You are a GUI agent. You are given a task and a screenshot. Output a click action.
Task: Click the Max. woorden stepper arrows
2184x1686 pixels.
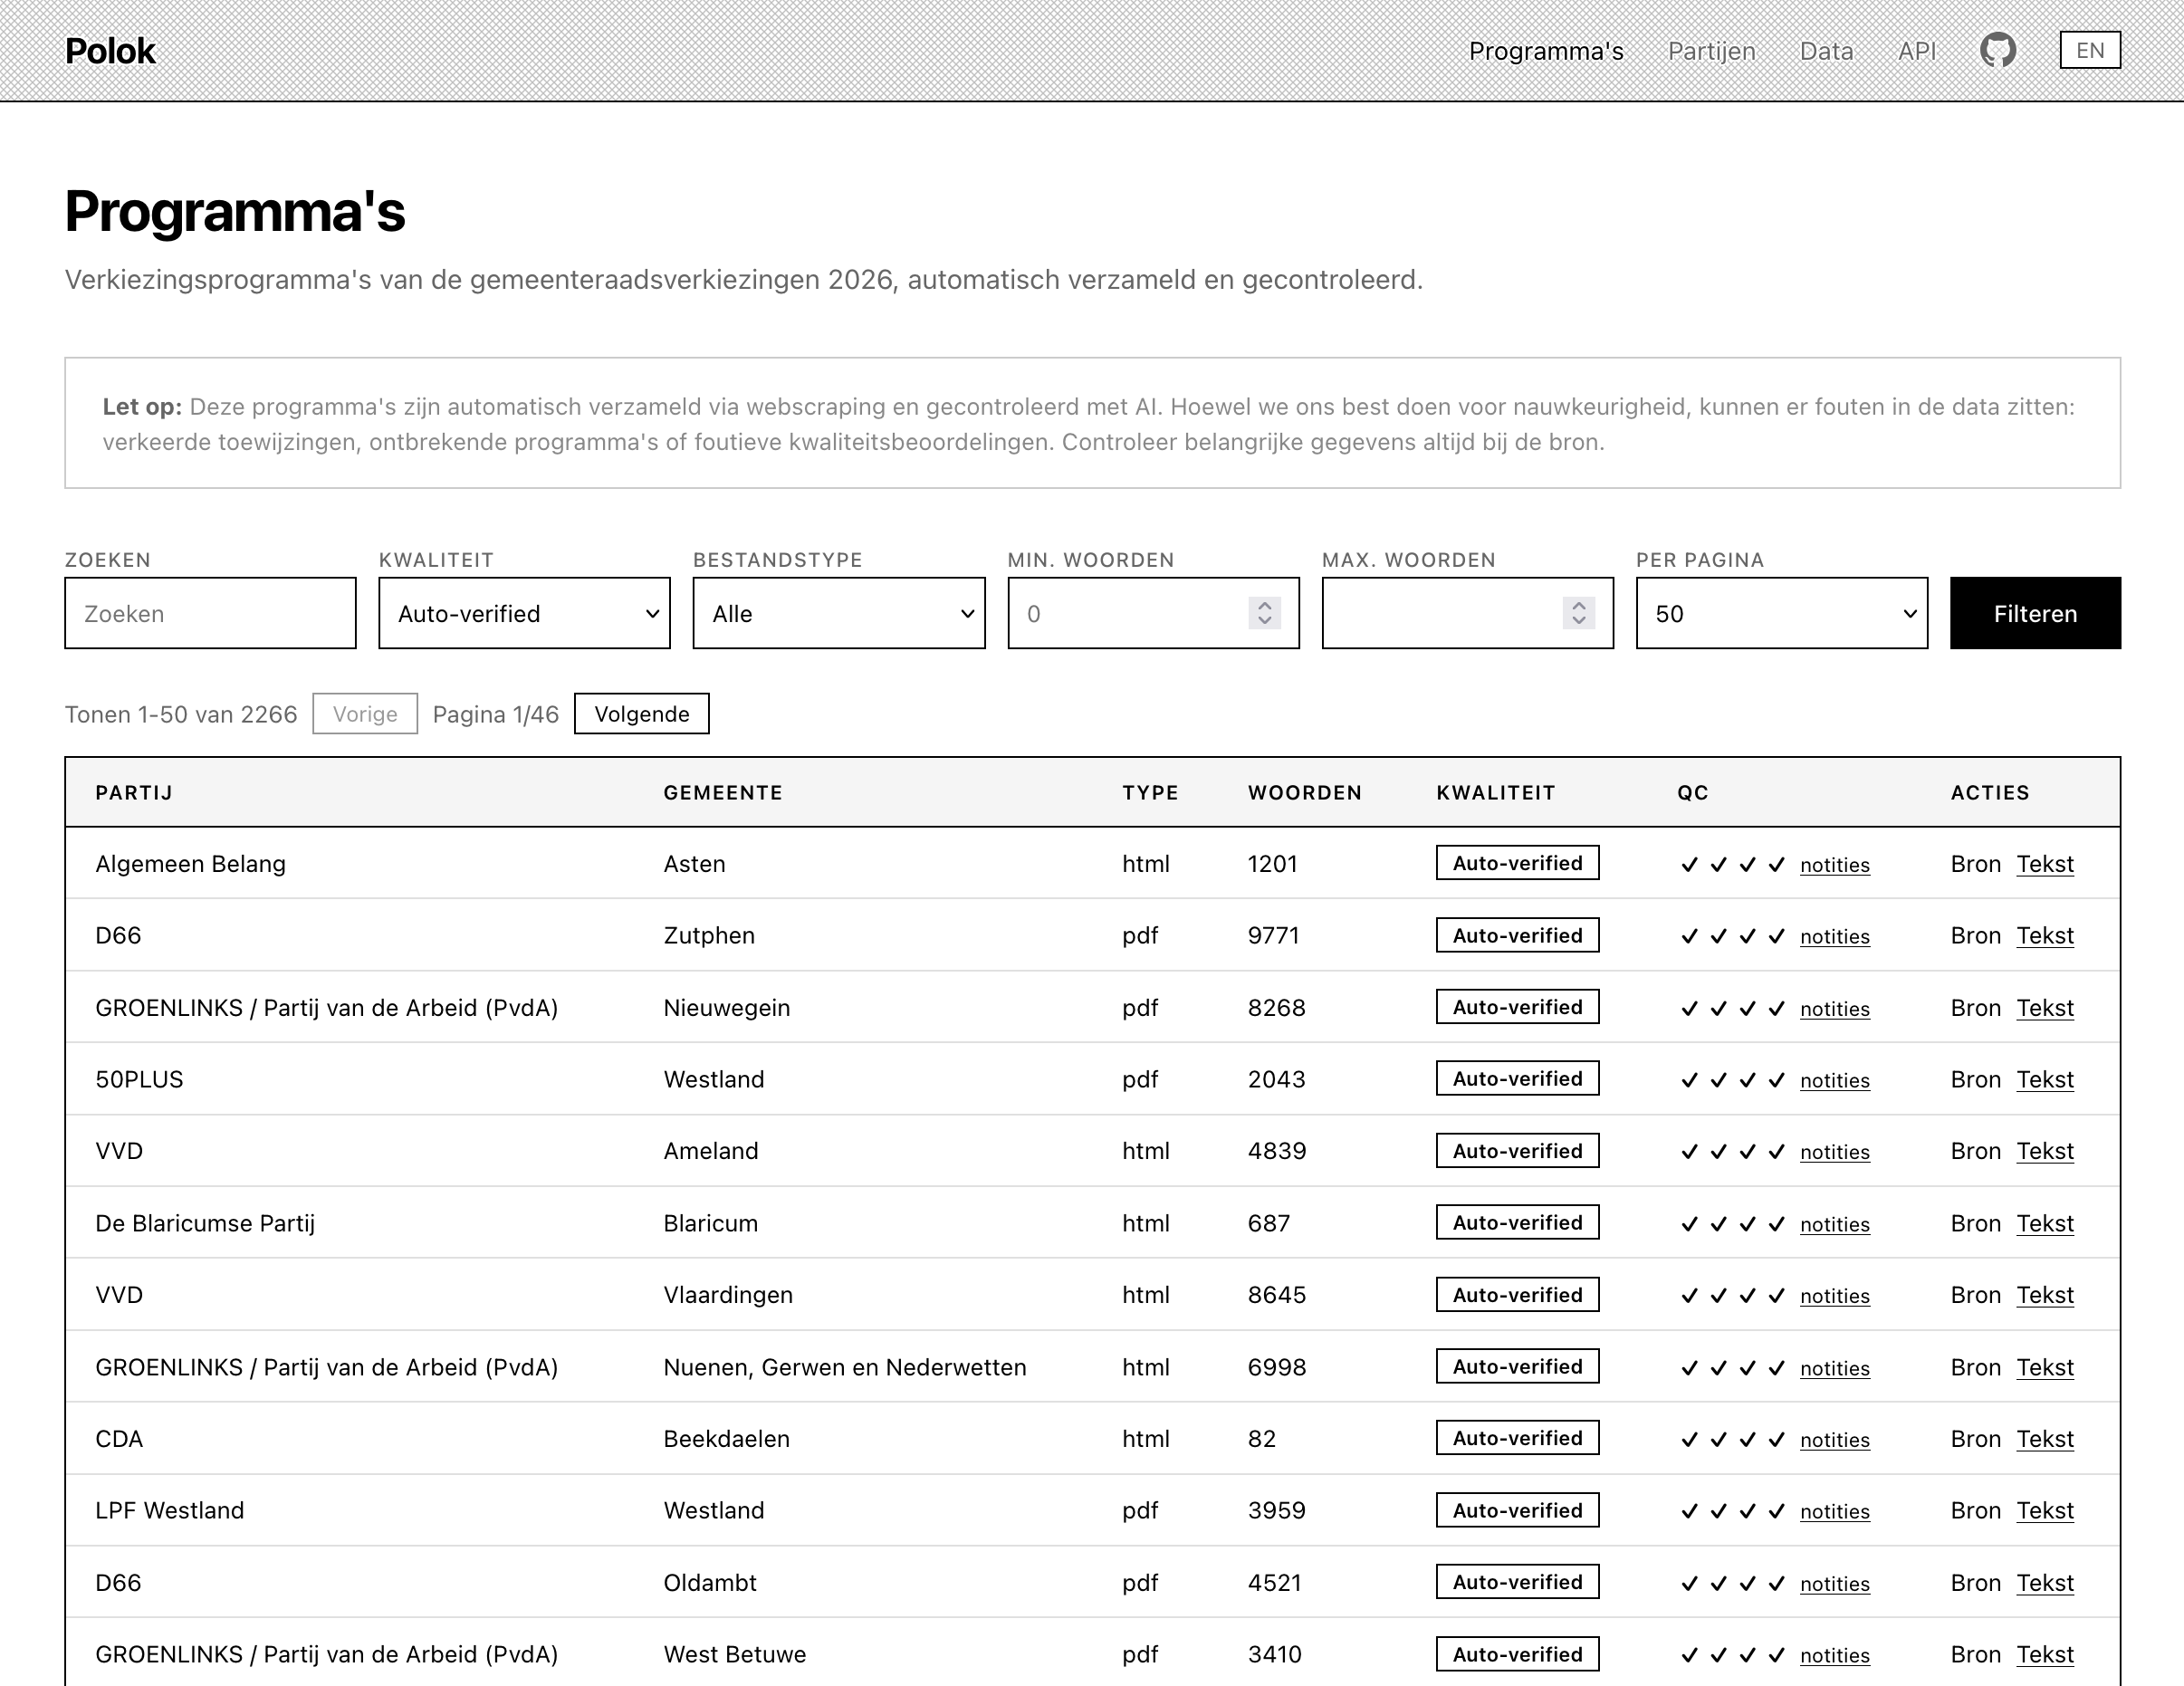tap(1578, 613)
